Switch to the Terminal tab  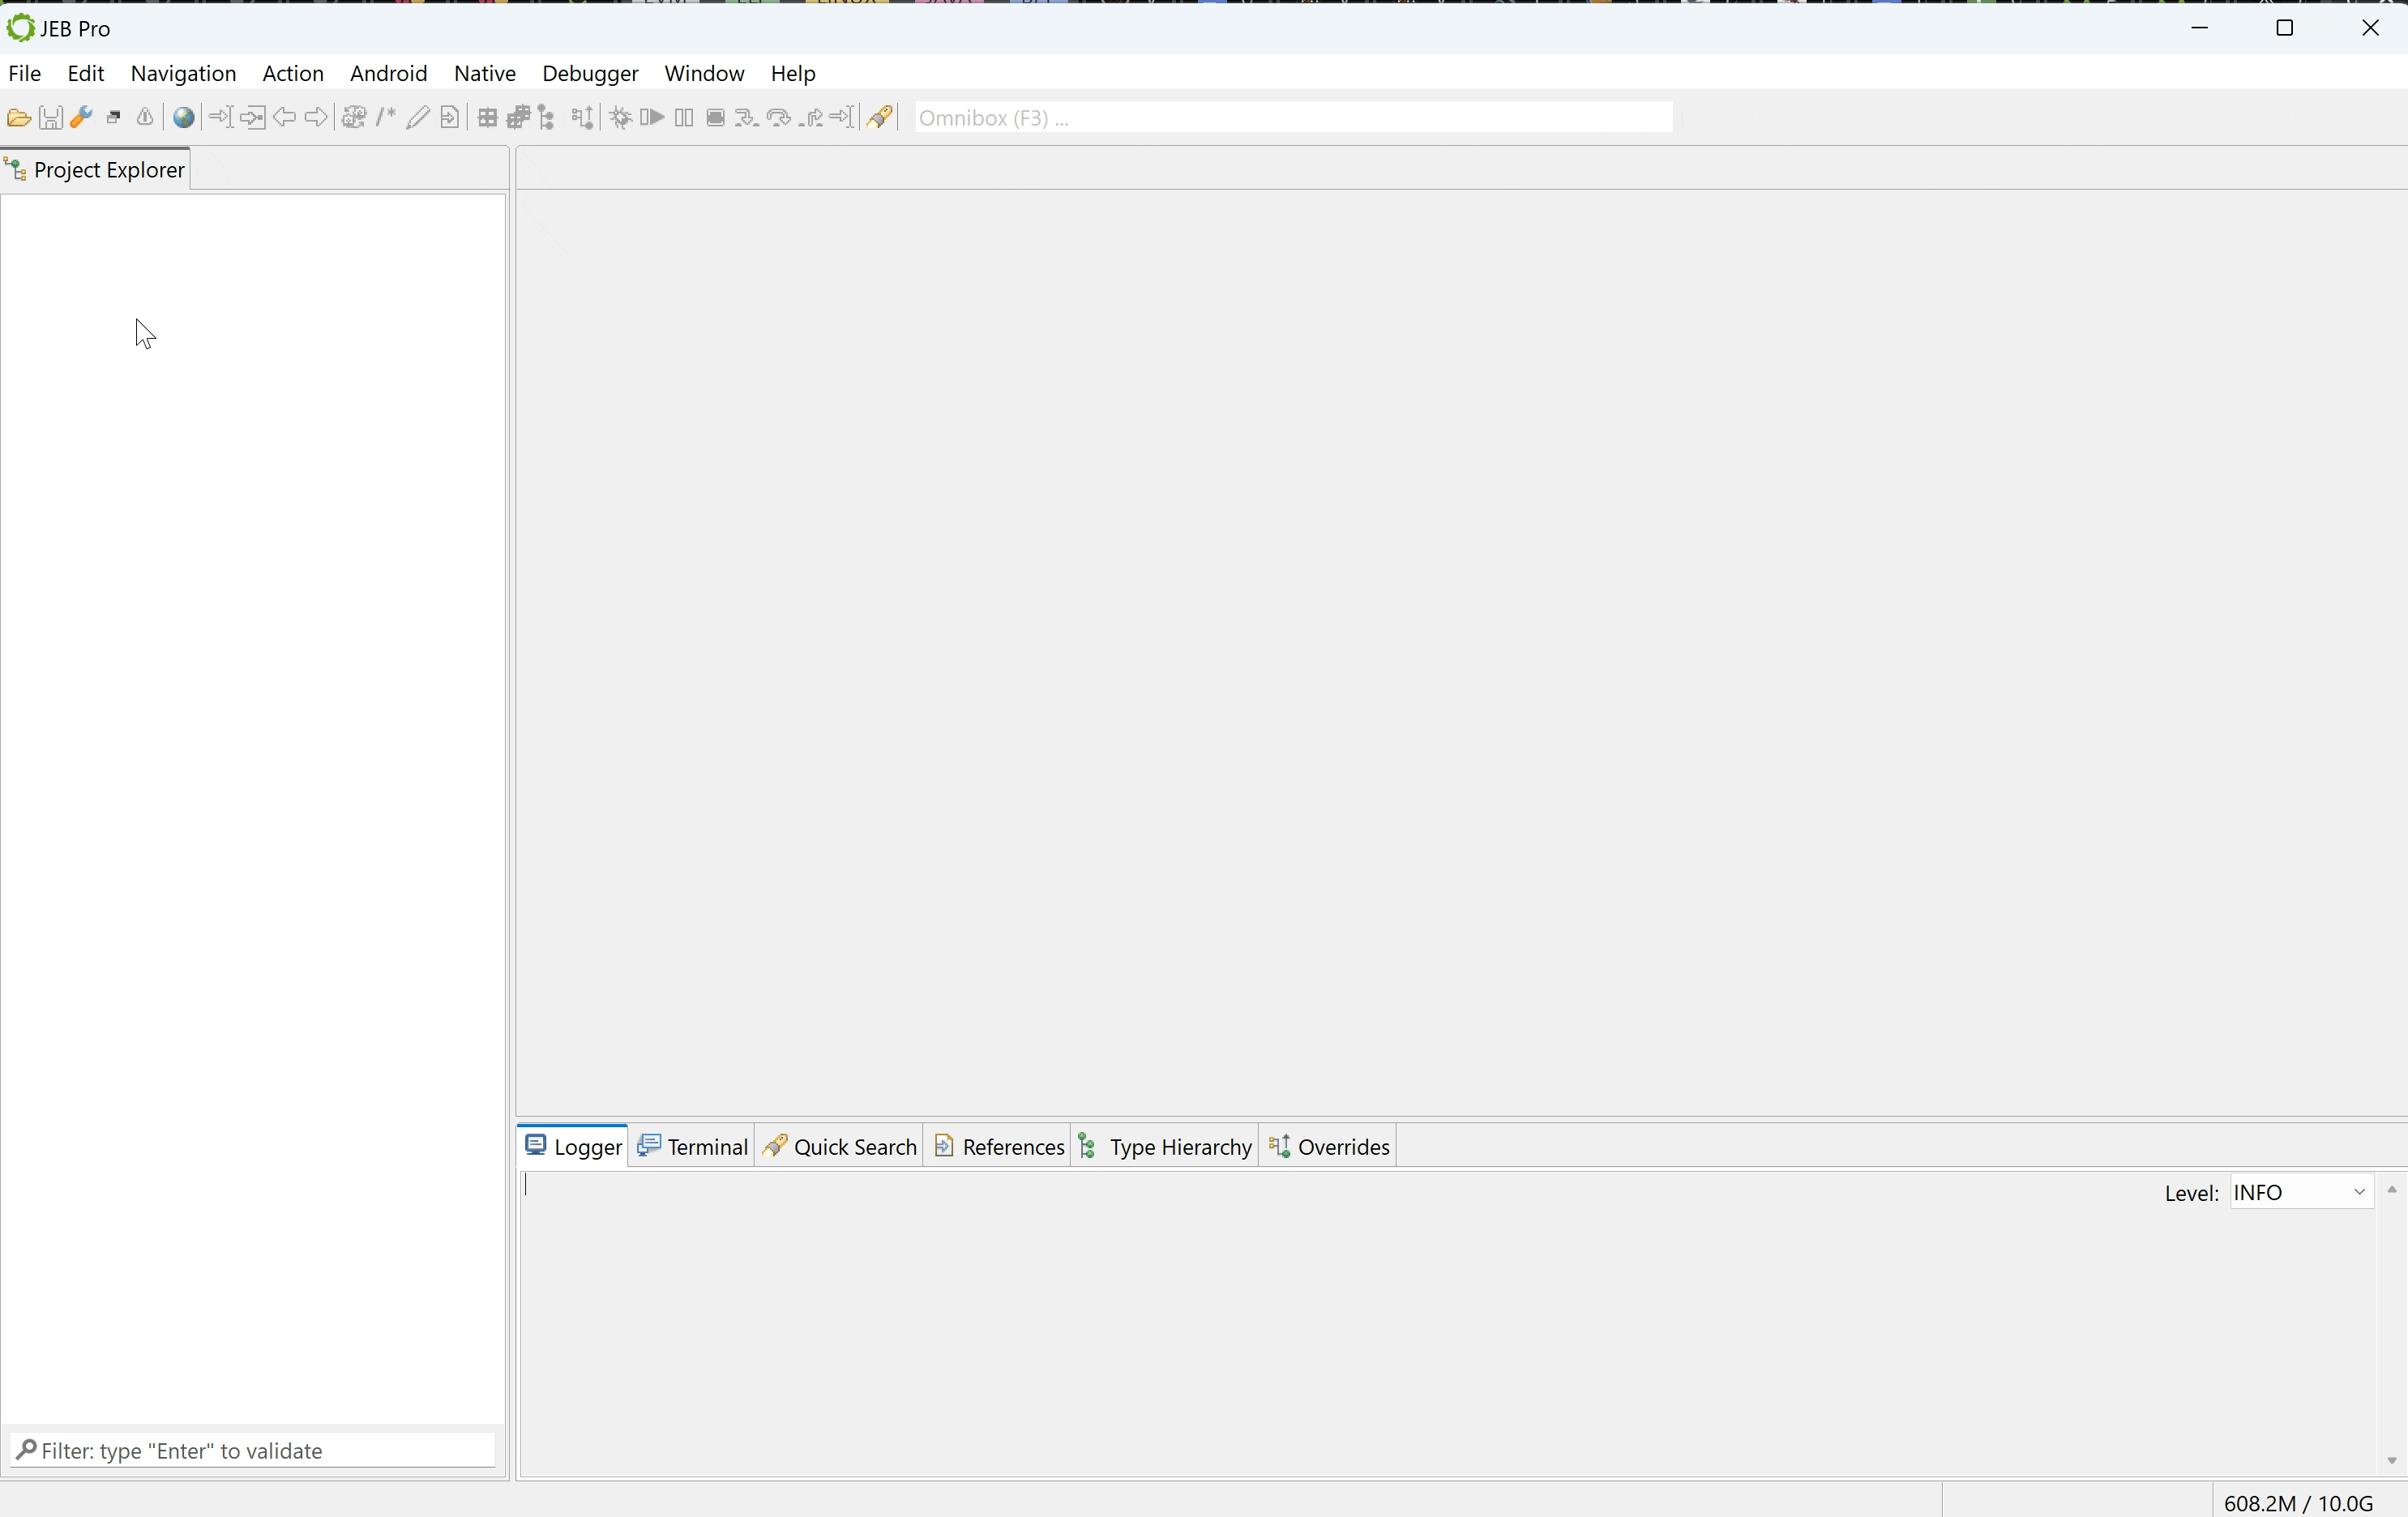point(693,1146)
